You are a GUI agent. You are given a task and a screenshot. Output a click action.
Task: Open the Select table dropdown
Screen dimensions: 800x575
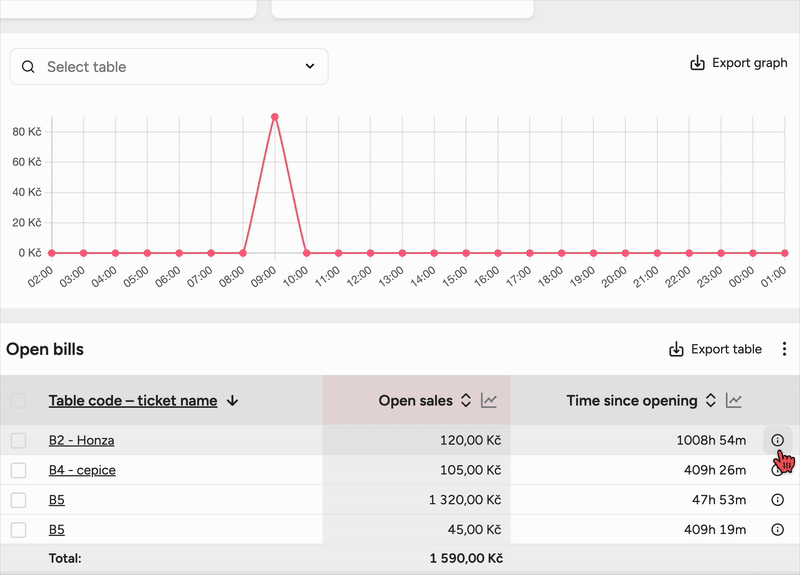(x=169, y=67)
